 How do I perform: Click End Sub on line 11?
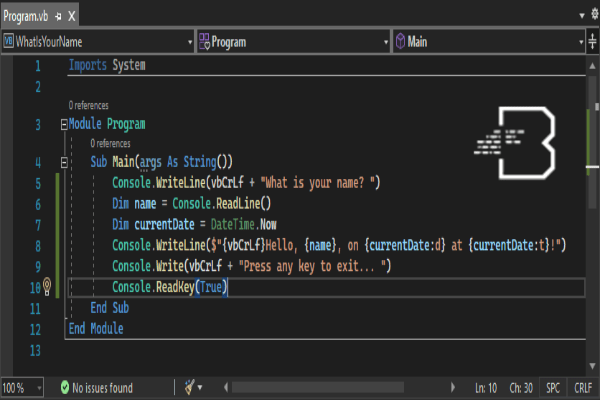pos(110,308)
